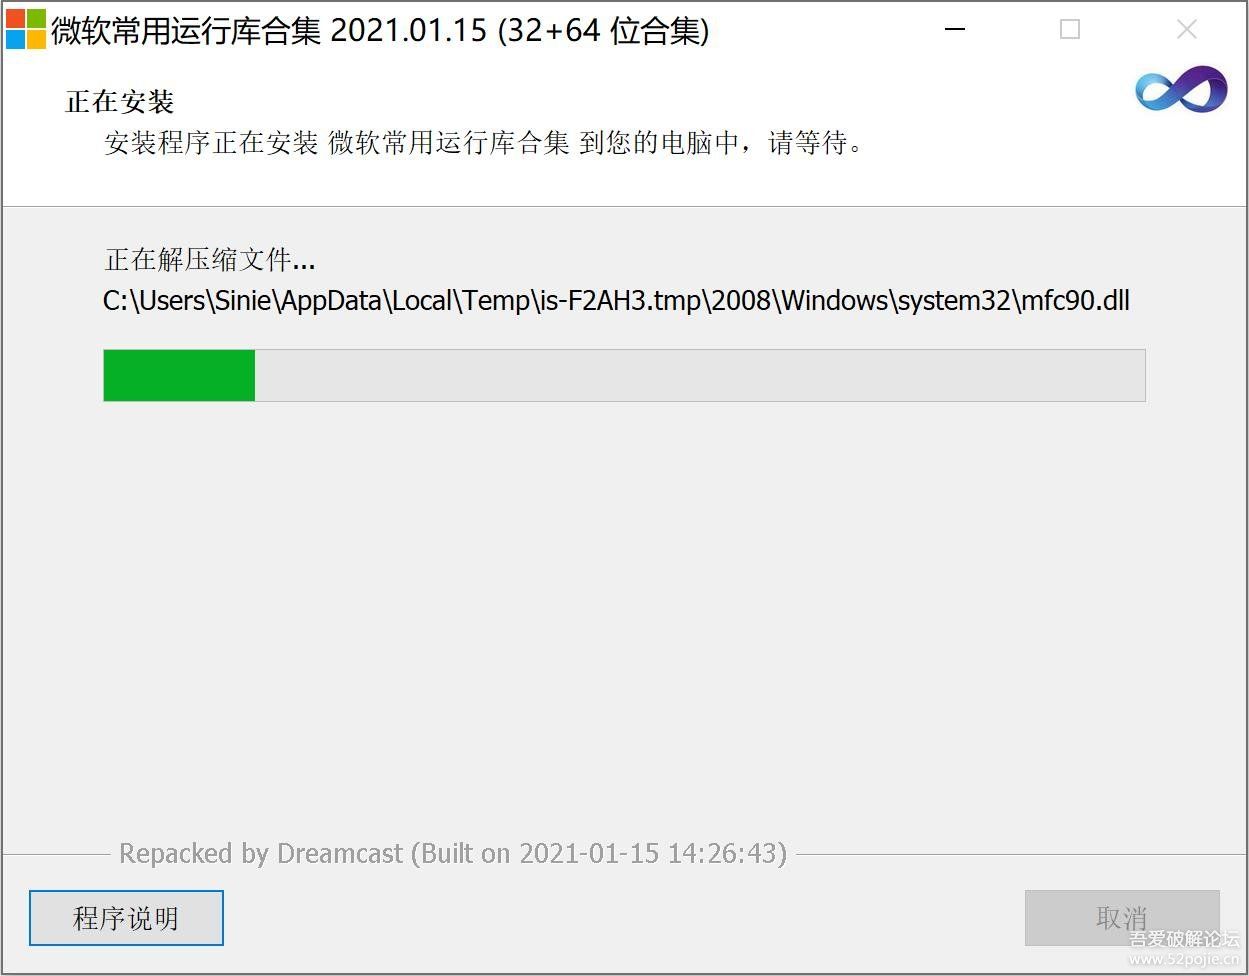Click the window title 微软常用运行库合集 2021.01.15
1249x976 pixels.
point(268,31)
